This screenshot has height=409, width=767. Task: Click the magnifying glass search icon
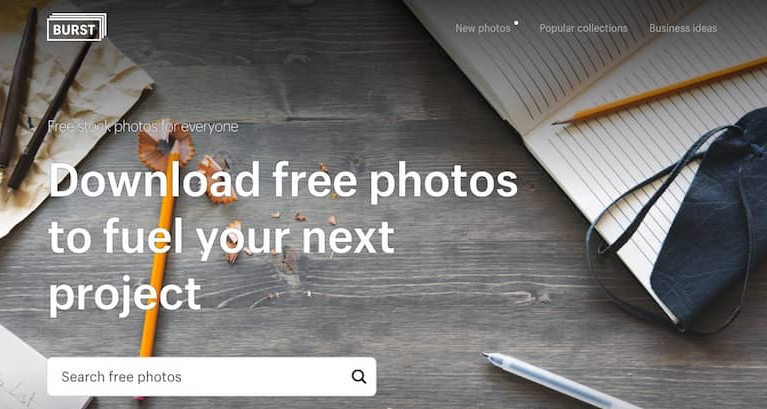pyautogui.click(x=359, y=376)
